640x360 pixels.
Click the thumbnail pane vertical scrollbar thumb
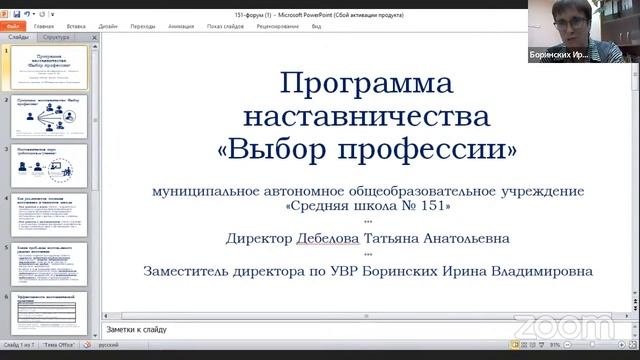95,120
